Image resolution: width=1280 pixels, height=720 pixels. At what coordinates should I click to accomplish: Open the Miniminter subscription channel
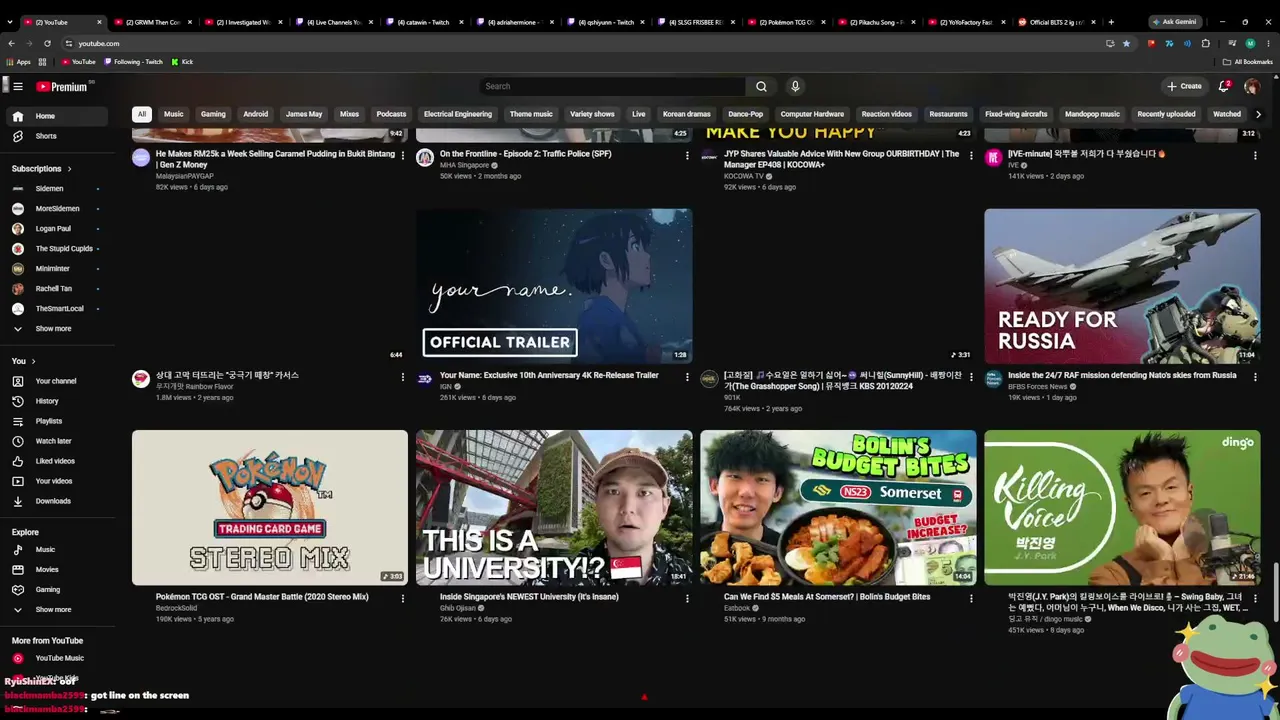pyautogui.click(x=56, y=268)
